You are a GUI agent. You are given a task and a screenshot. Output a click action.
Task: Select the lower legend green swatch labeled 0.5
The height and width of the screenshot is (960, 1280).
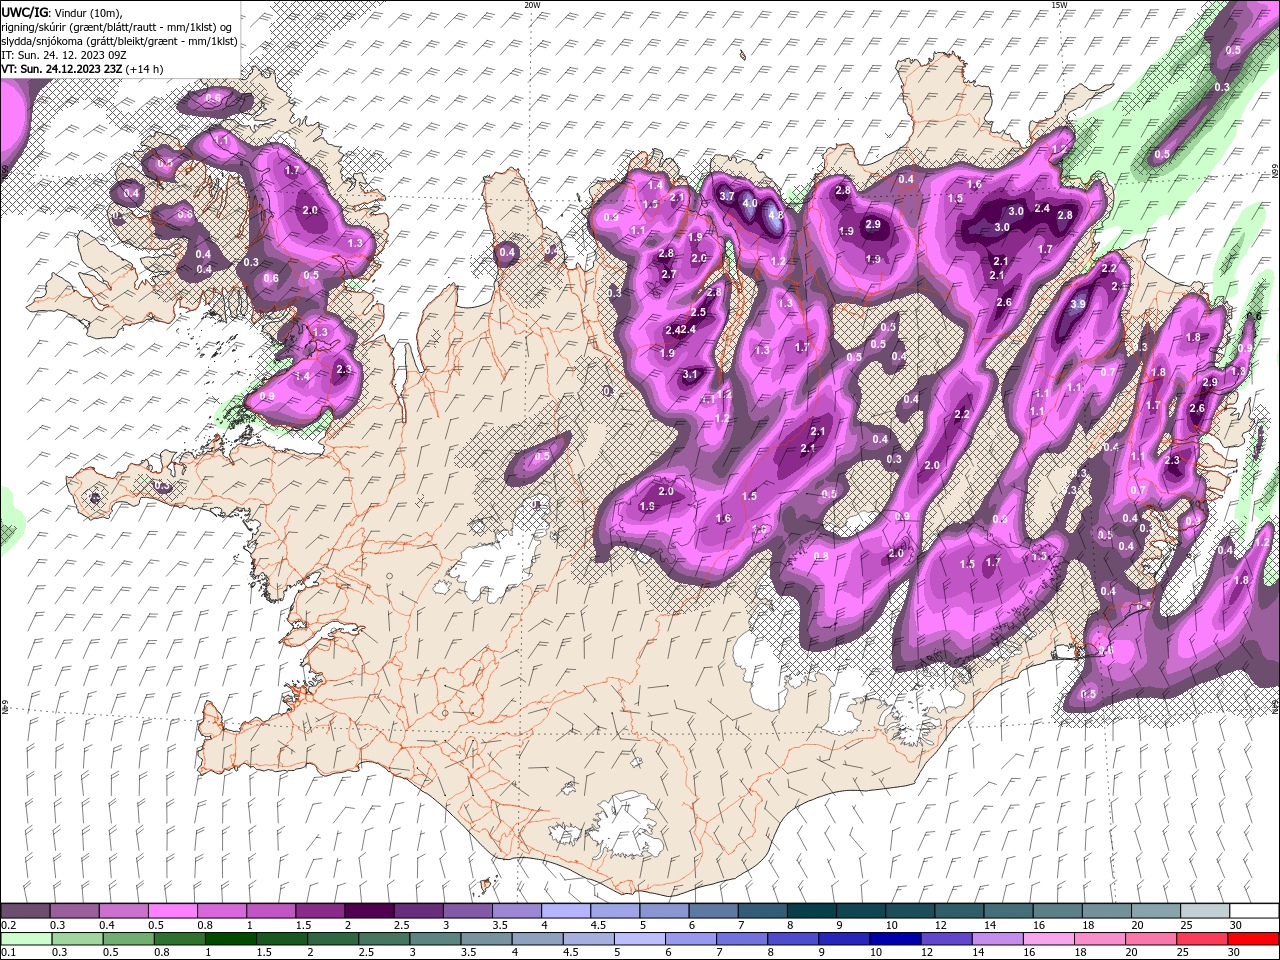click(x=128, y=939)
